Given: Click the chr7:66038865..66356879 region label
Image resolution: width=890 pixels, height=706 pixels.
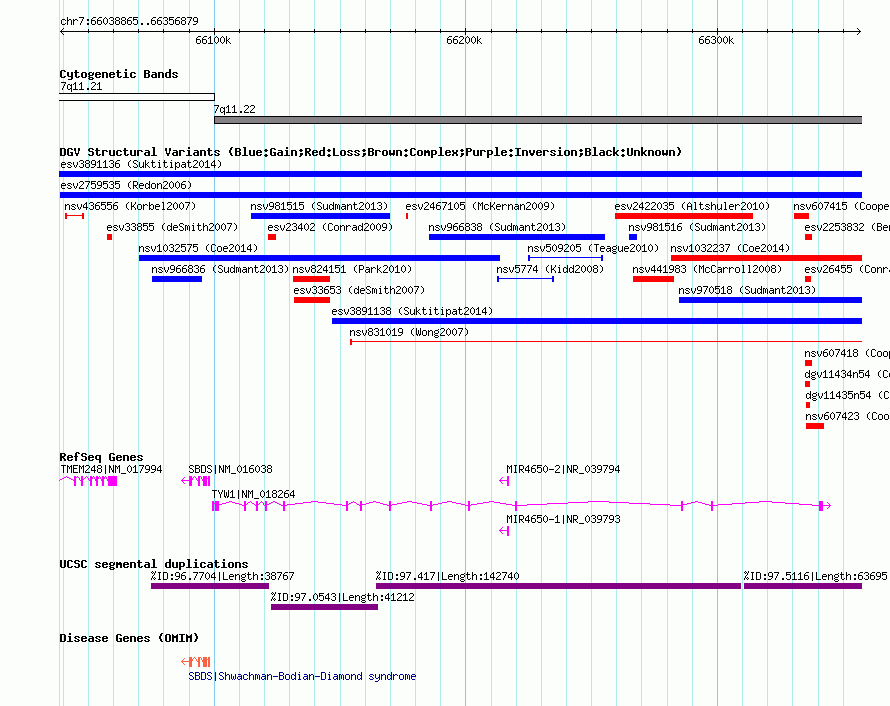Looking at the screenshot, I should point(129,21).
